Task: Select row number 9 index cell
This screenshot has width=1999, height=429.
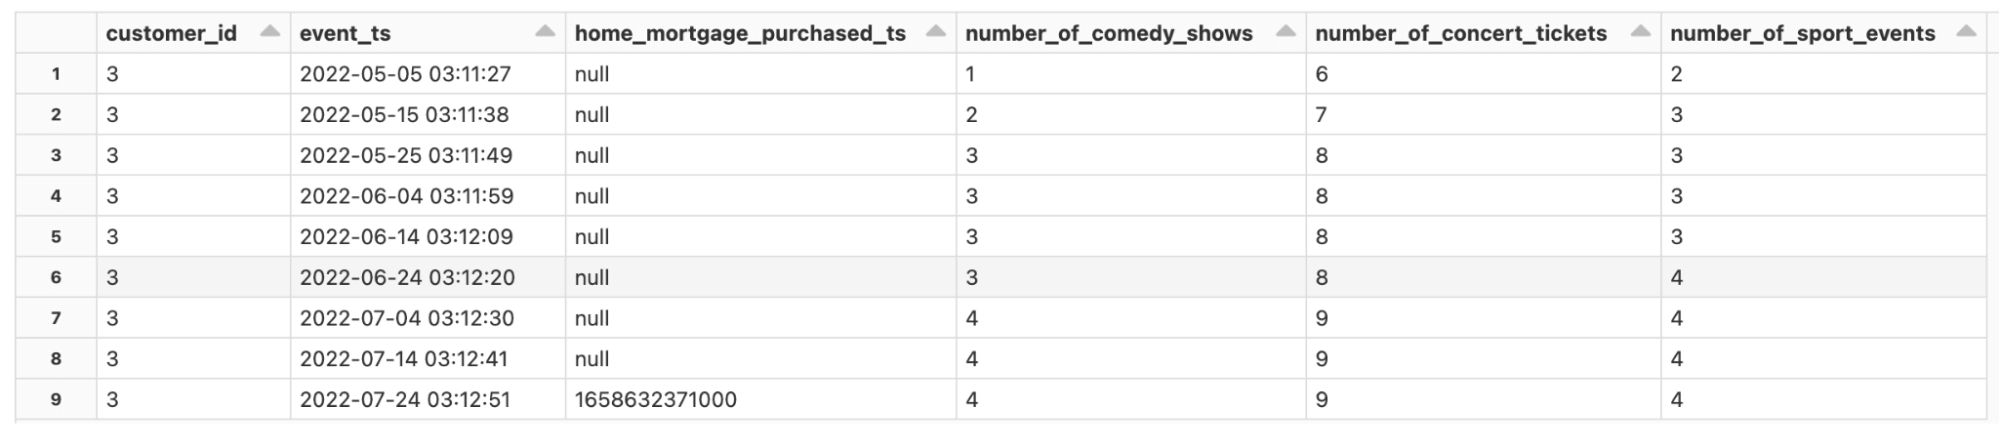Action: (56, 399)
